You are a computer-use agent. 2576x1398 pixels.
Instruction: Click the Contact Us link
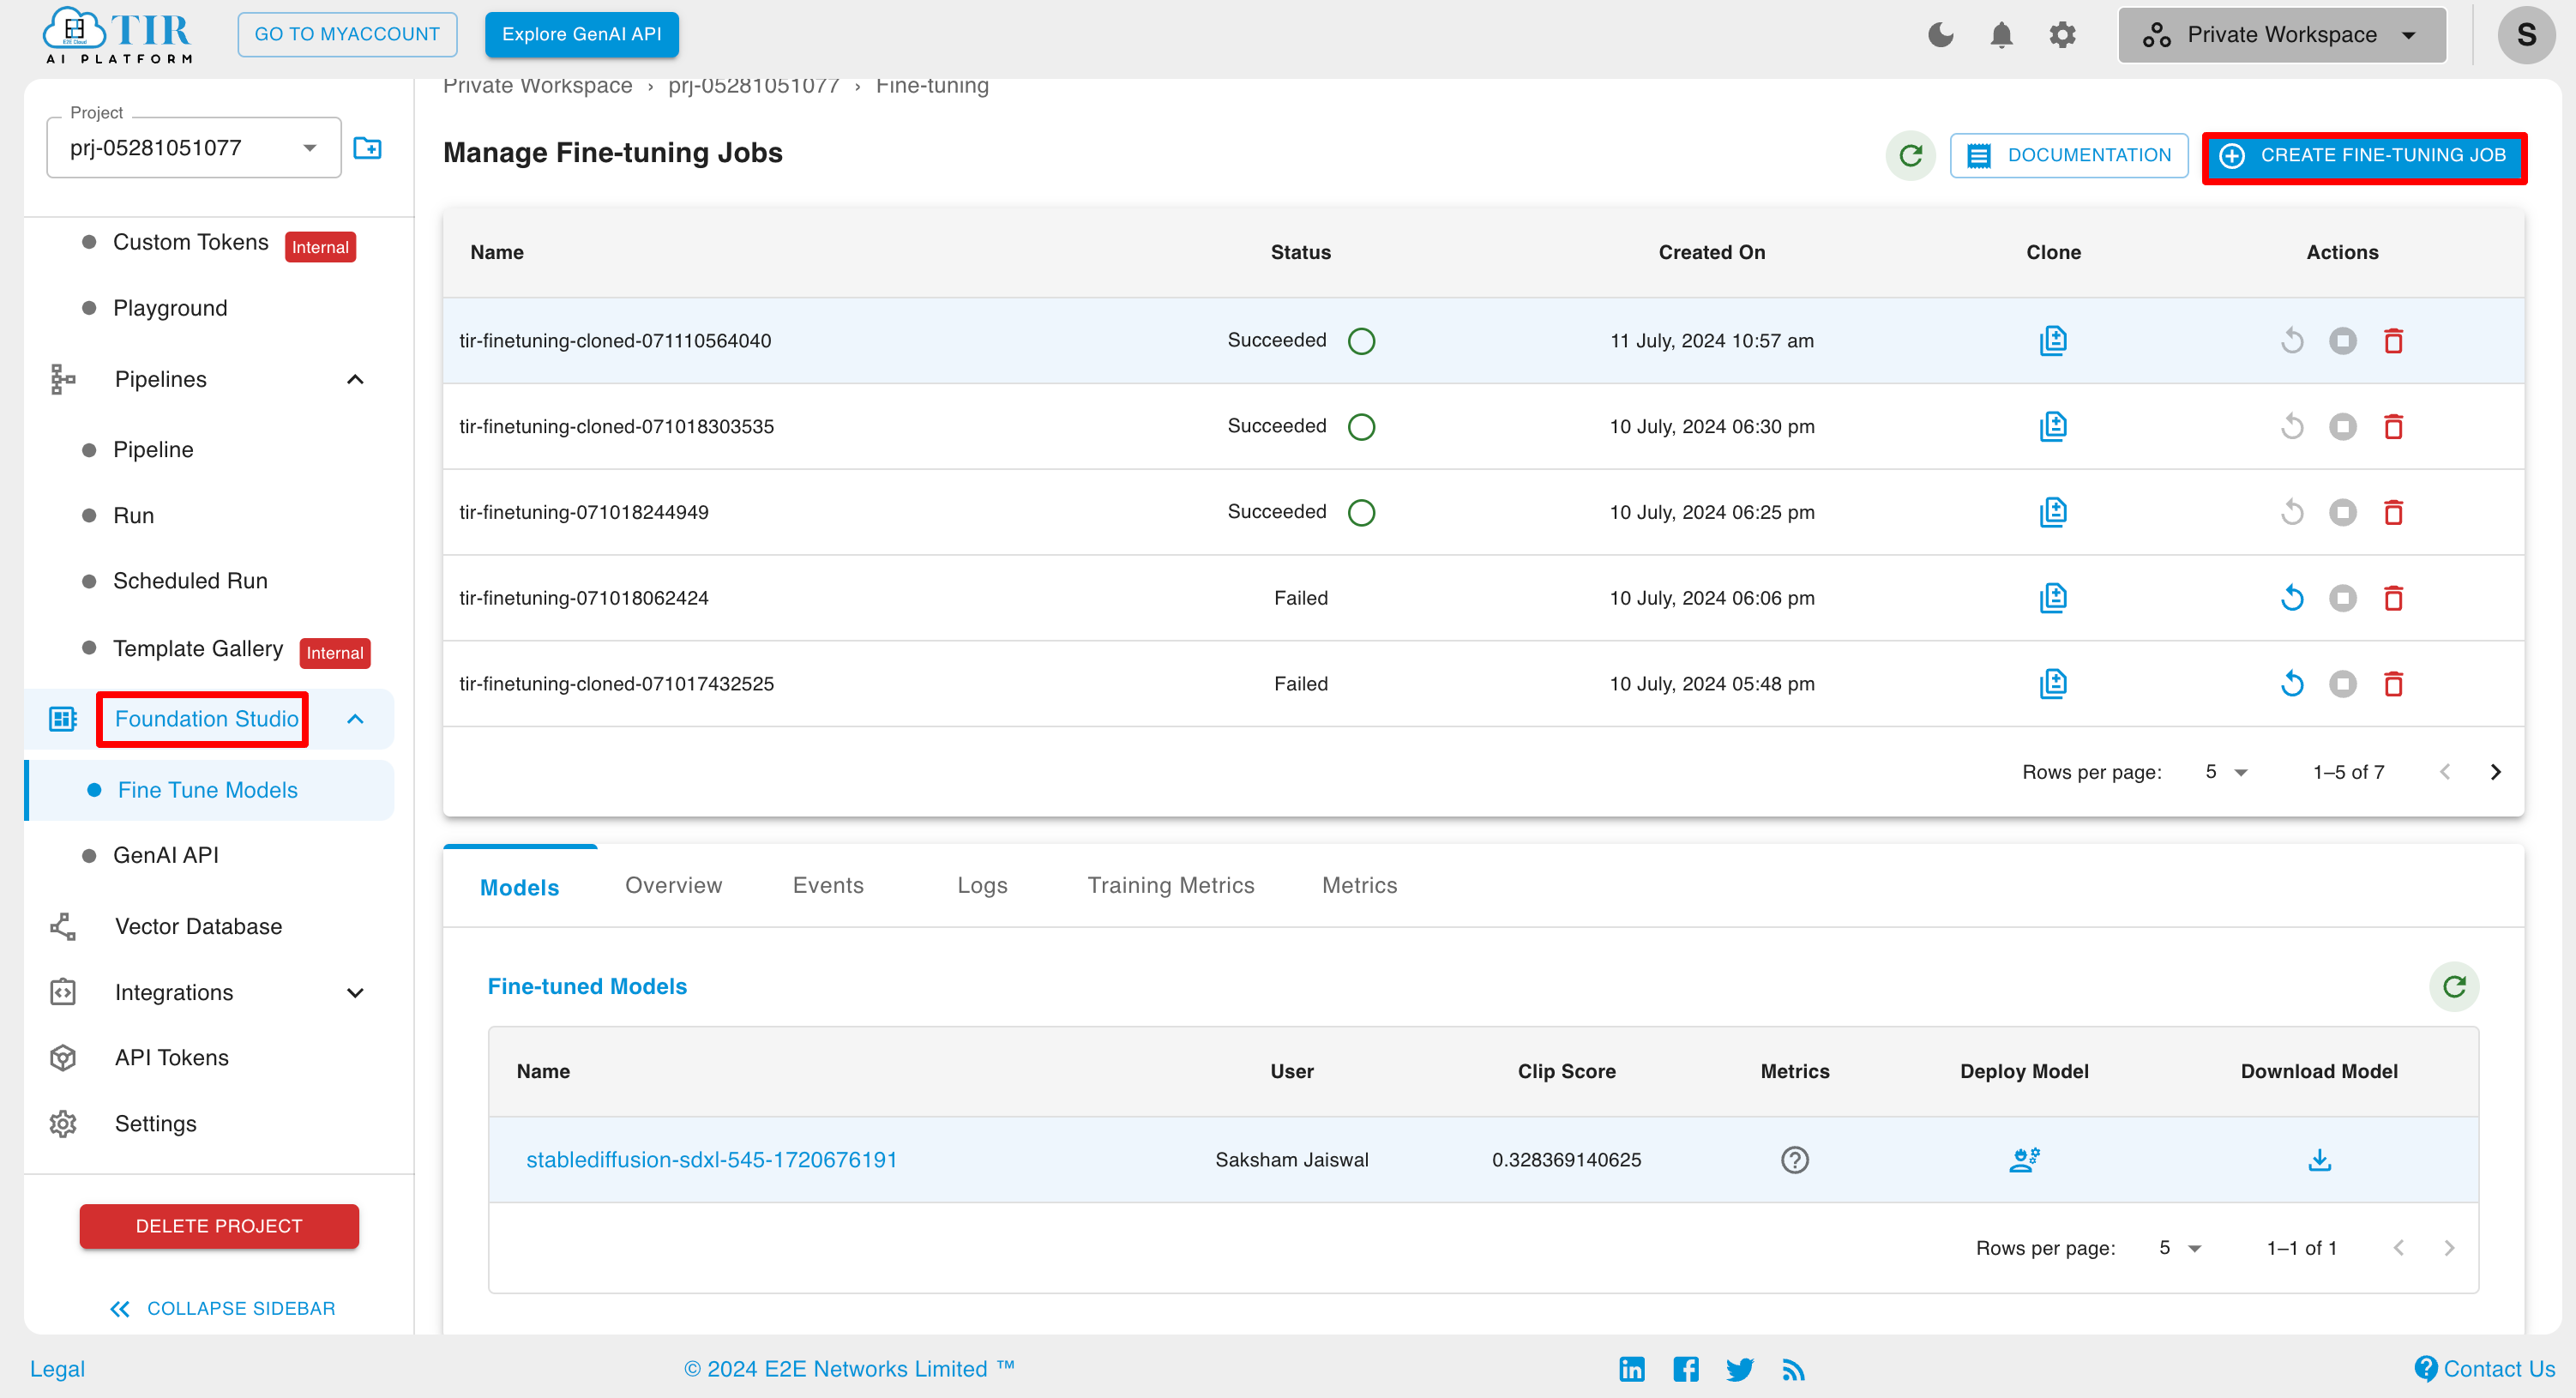pos(2484,1369)
